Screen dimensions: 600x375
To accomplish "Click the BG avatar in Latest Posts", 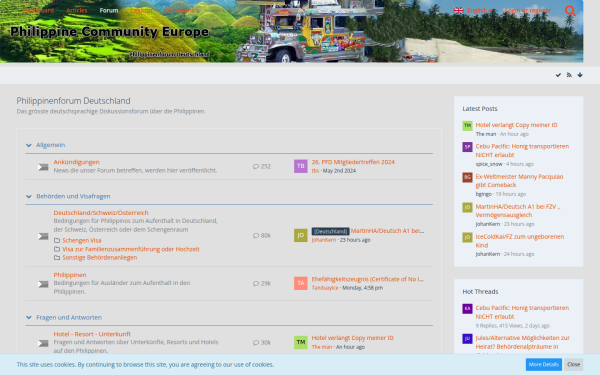I will (x=467, y=177).
